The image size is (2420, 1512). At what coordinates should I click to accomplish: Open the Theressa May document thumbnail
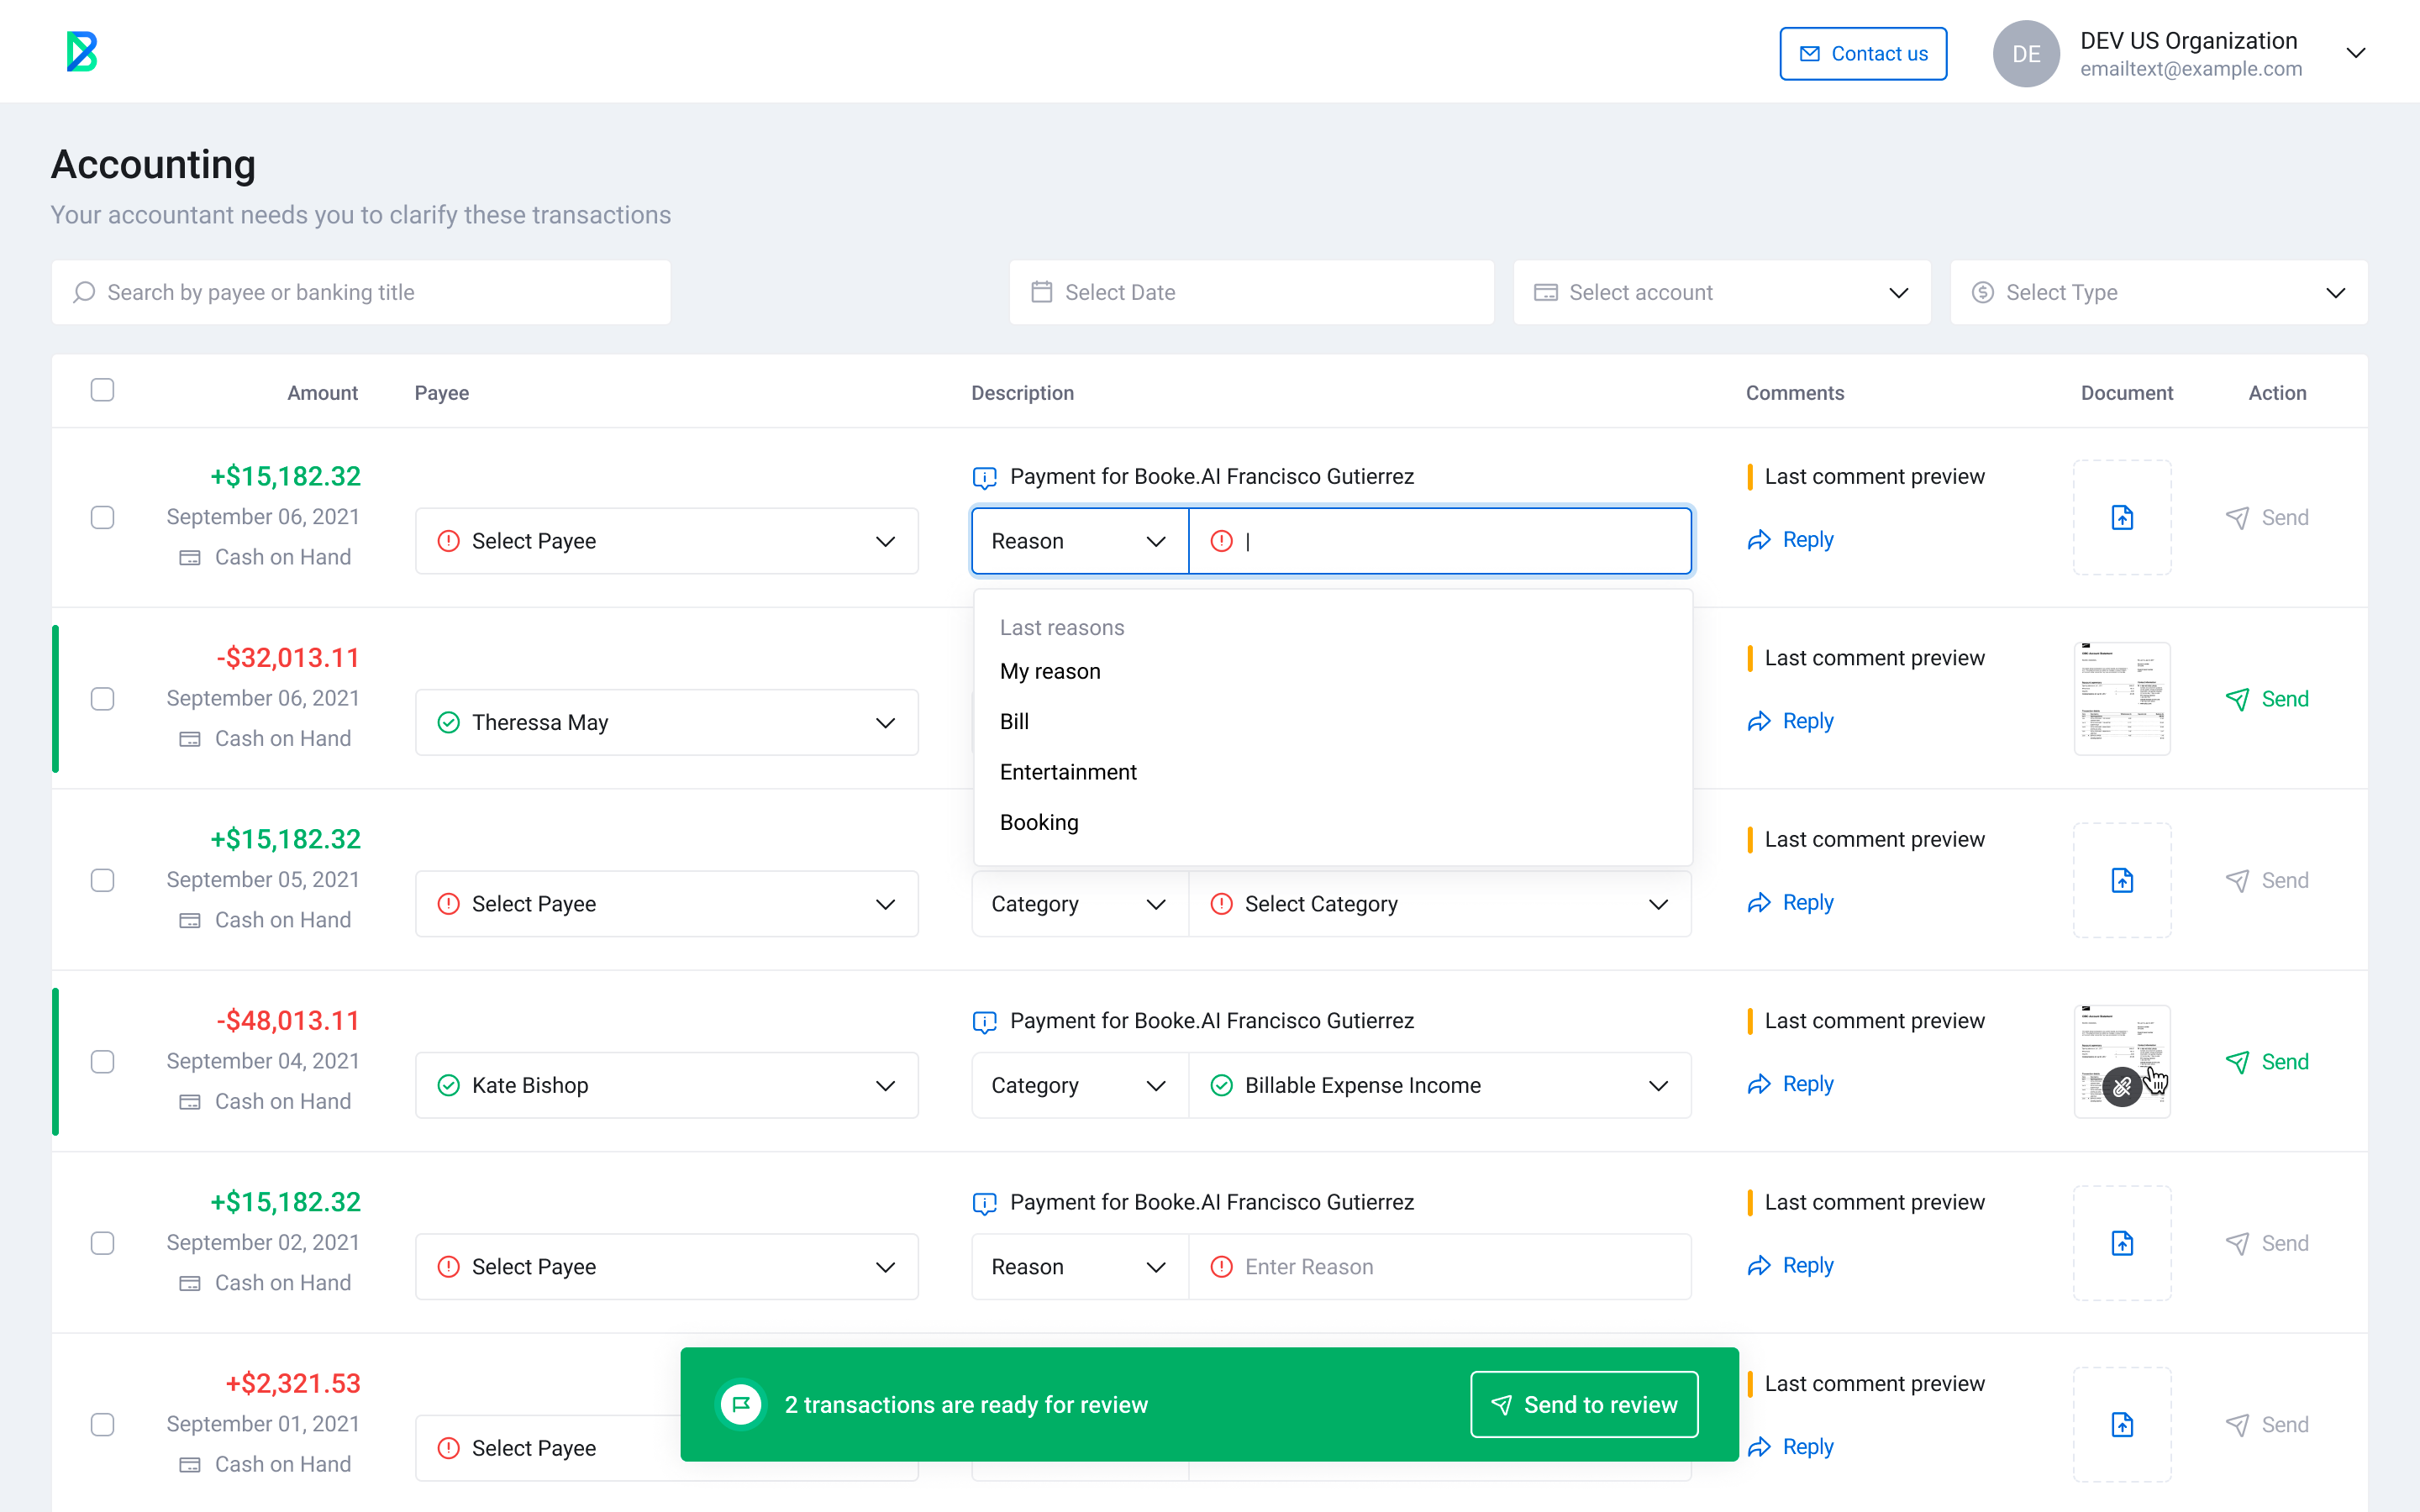(2121, 699)
